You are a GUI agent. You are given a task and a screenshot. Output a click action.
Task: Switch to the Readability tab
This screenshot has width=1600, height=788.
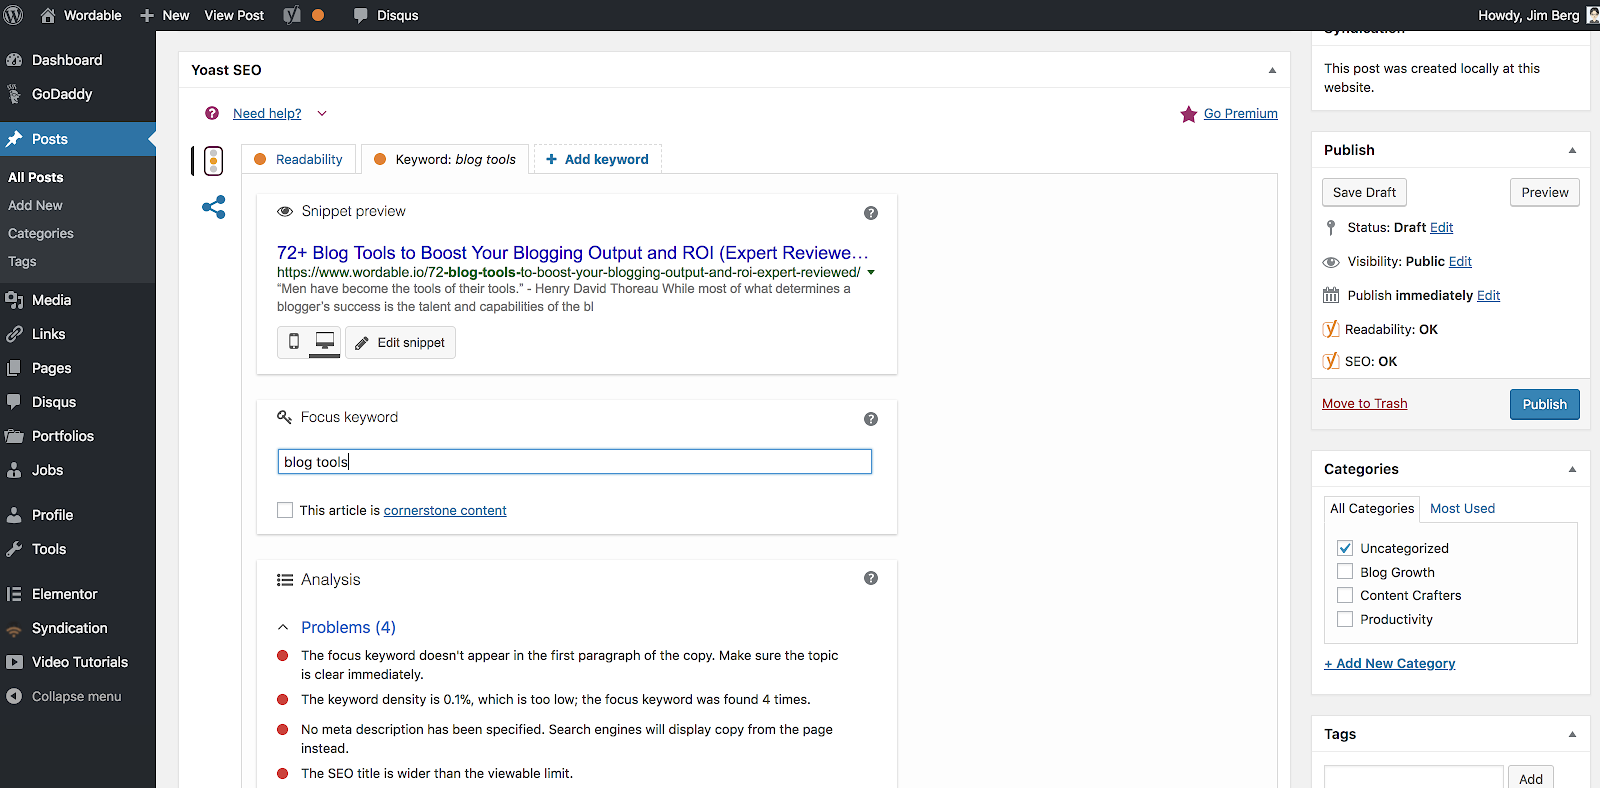coord(298,159)
